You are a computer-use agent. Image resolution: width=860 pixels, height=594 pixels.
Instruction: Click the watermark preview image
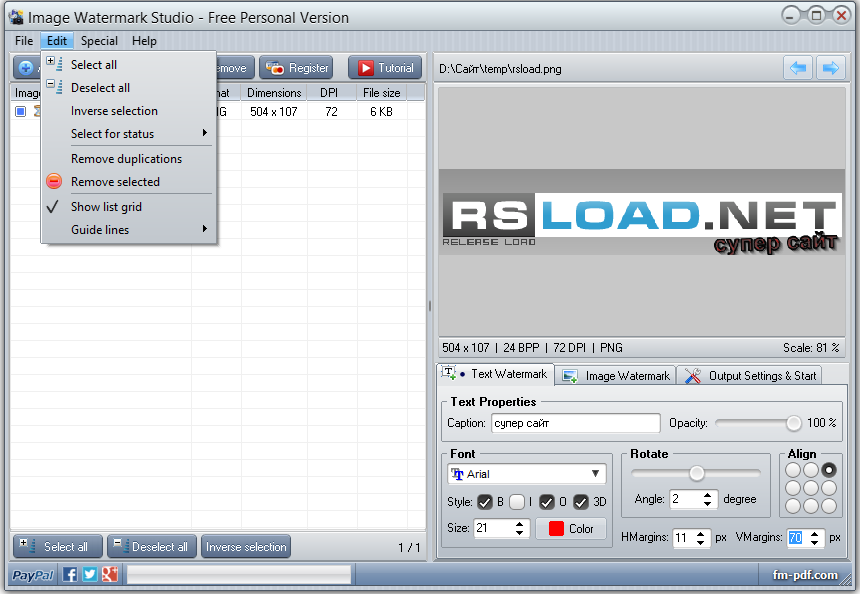click(642, 212)
